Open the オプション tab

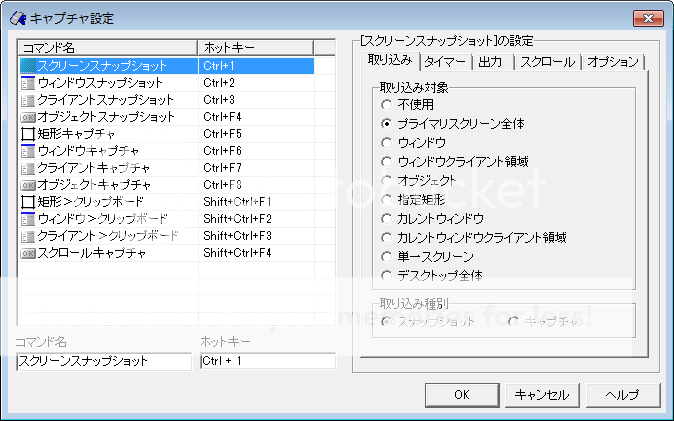point(613,62)
